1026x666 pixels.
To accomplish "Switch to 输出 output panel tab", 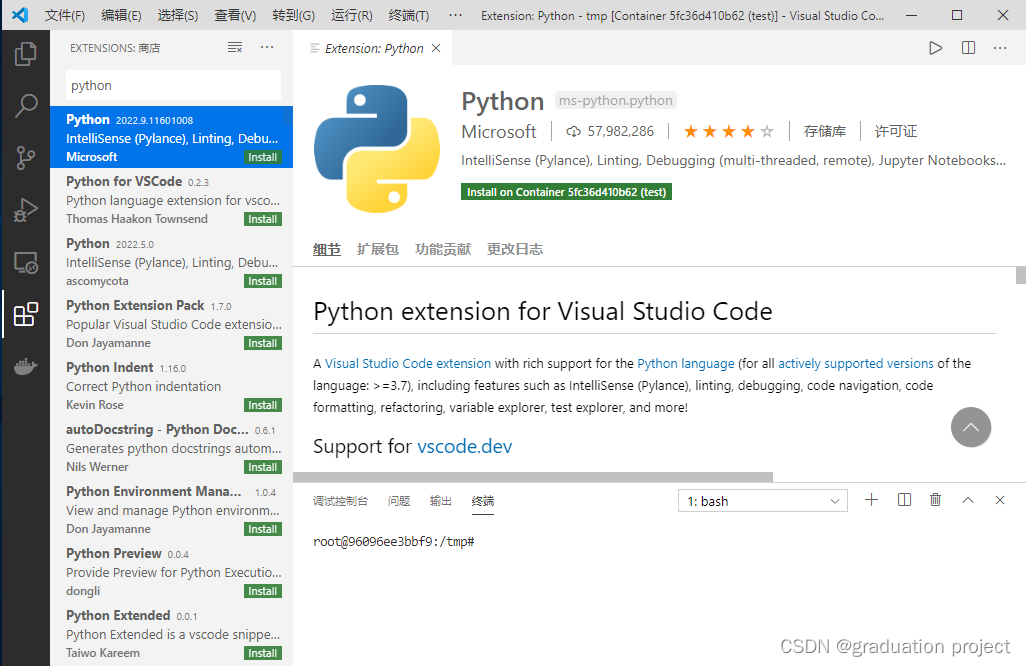I will [x=440, y=501].
